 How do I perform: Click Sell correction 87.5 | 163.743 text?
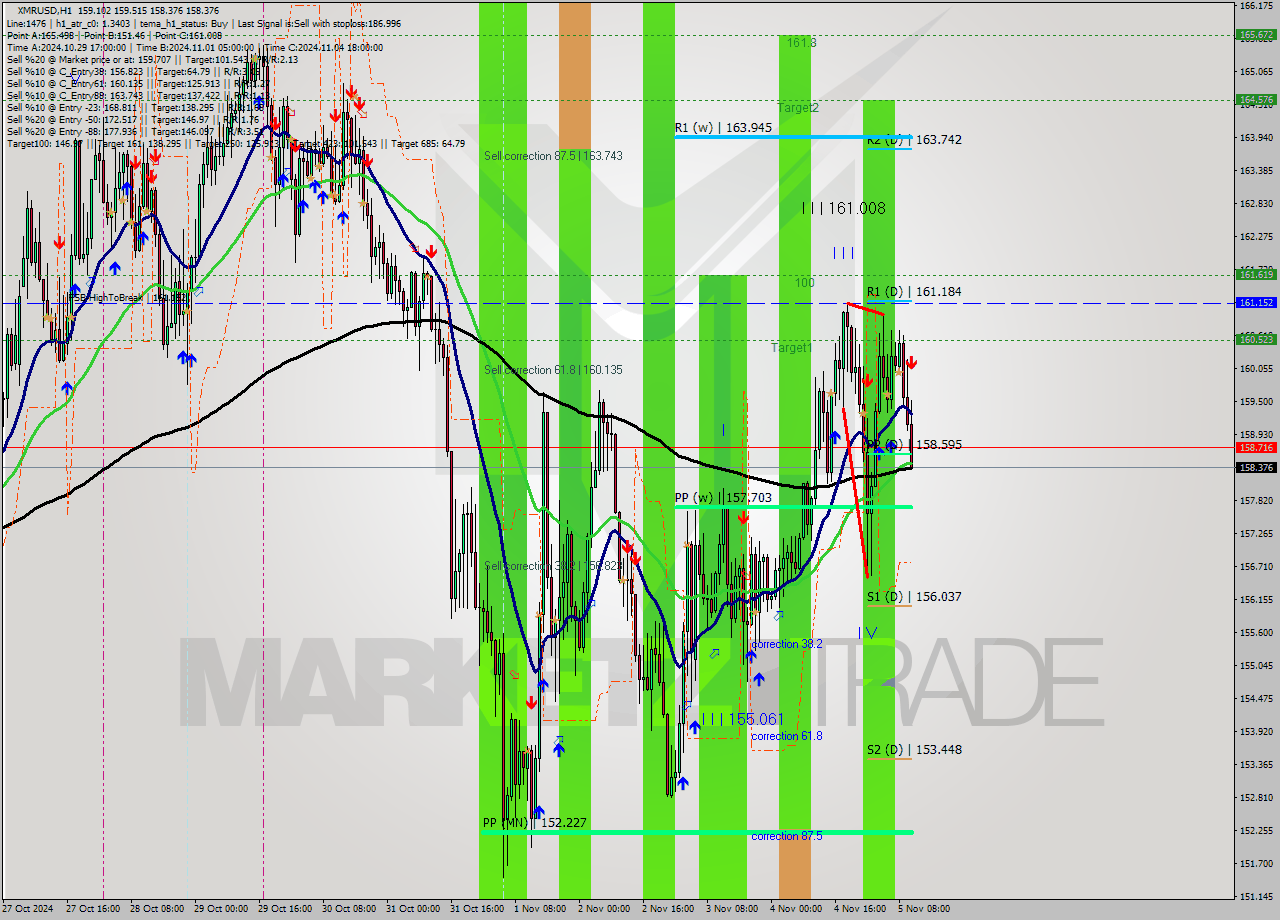click(x=553, y=156)
